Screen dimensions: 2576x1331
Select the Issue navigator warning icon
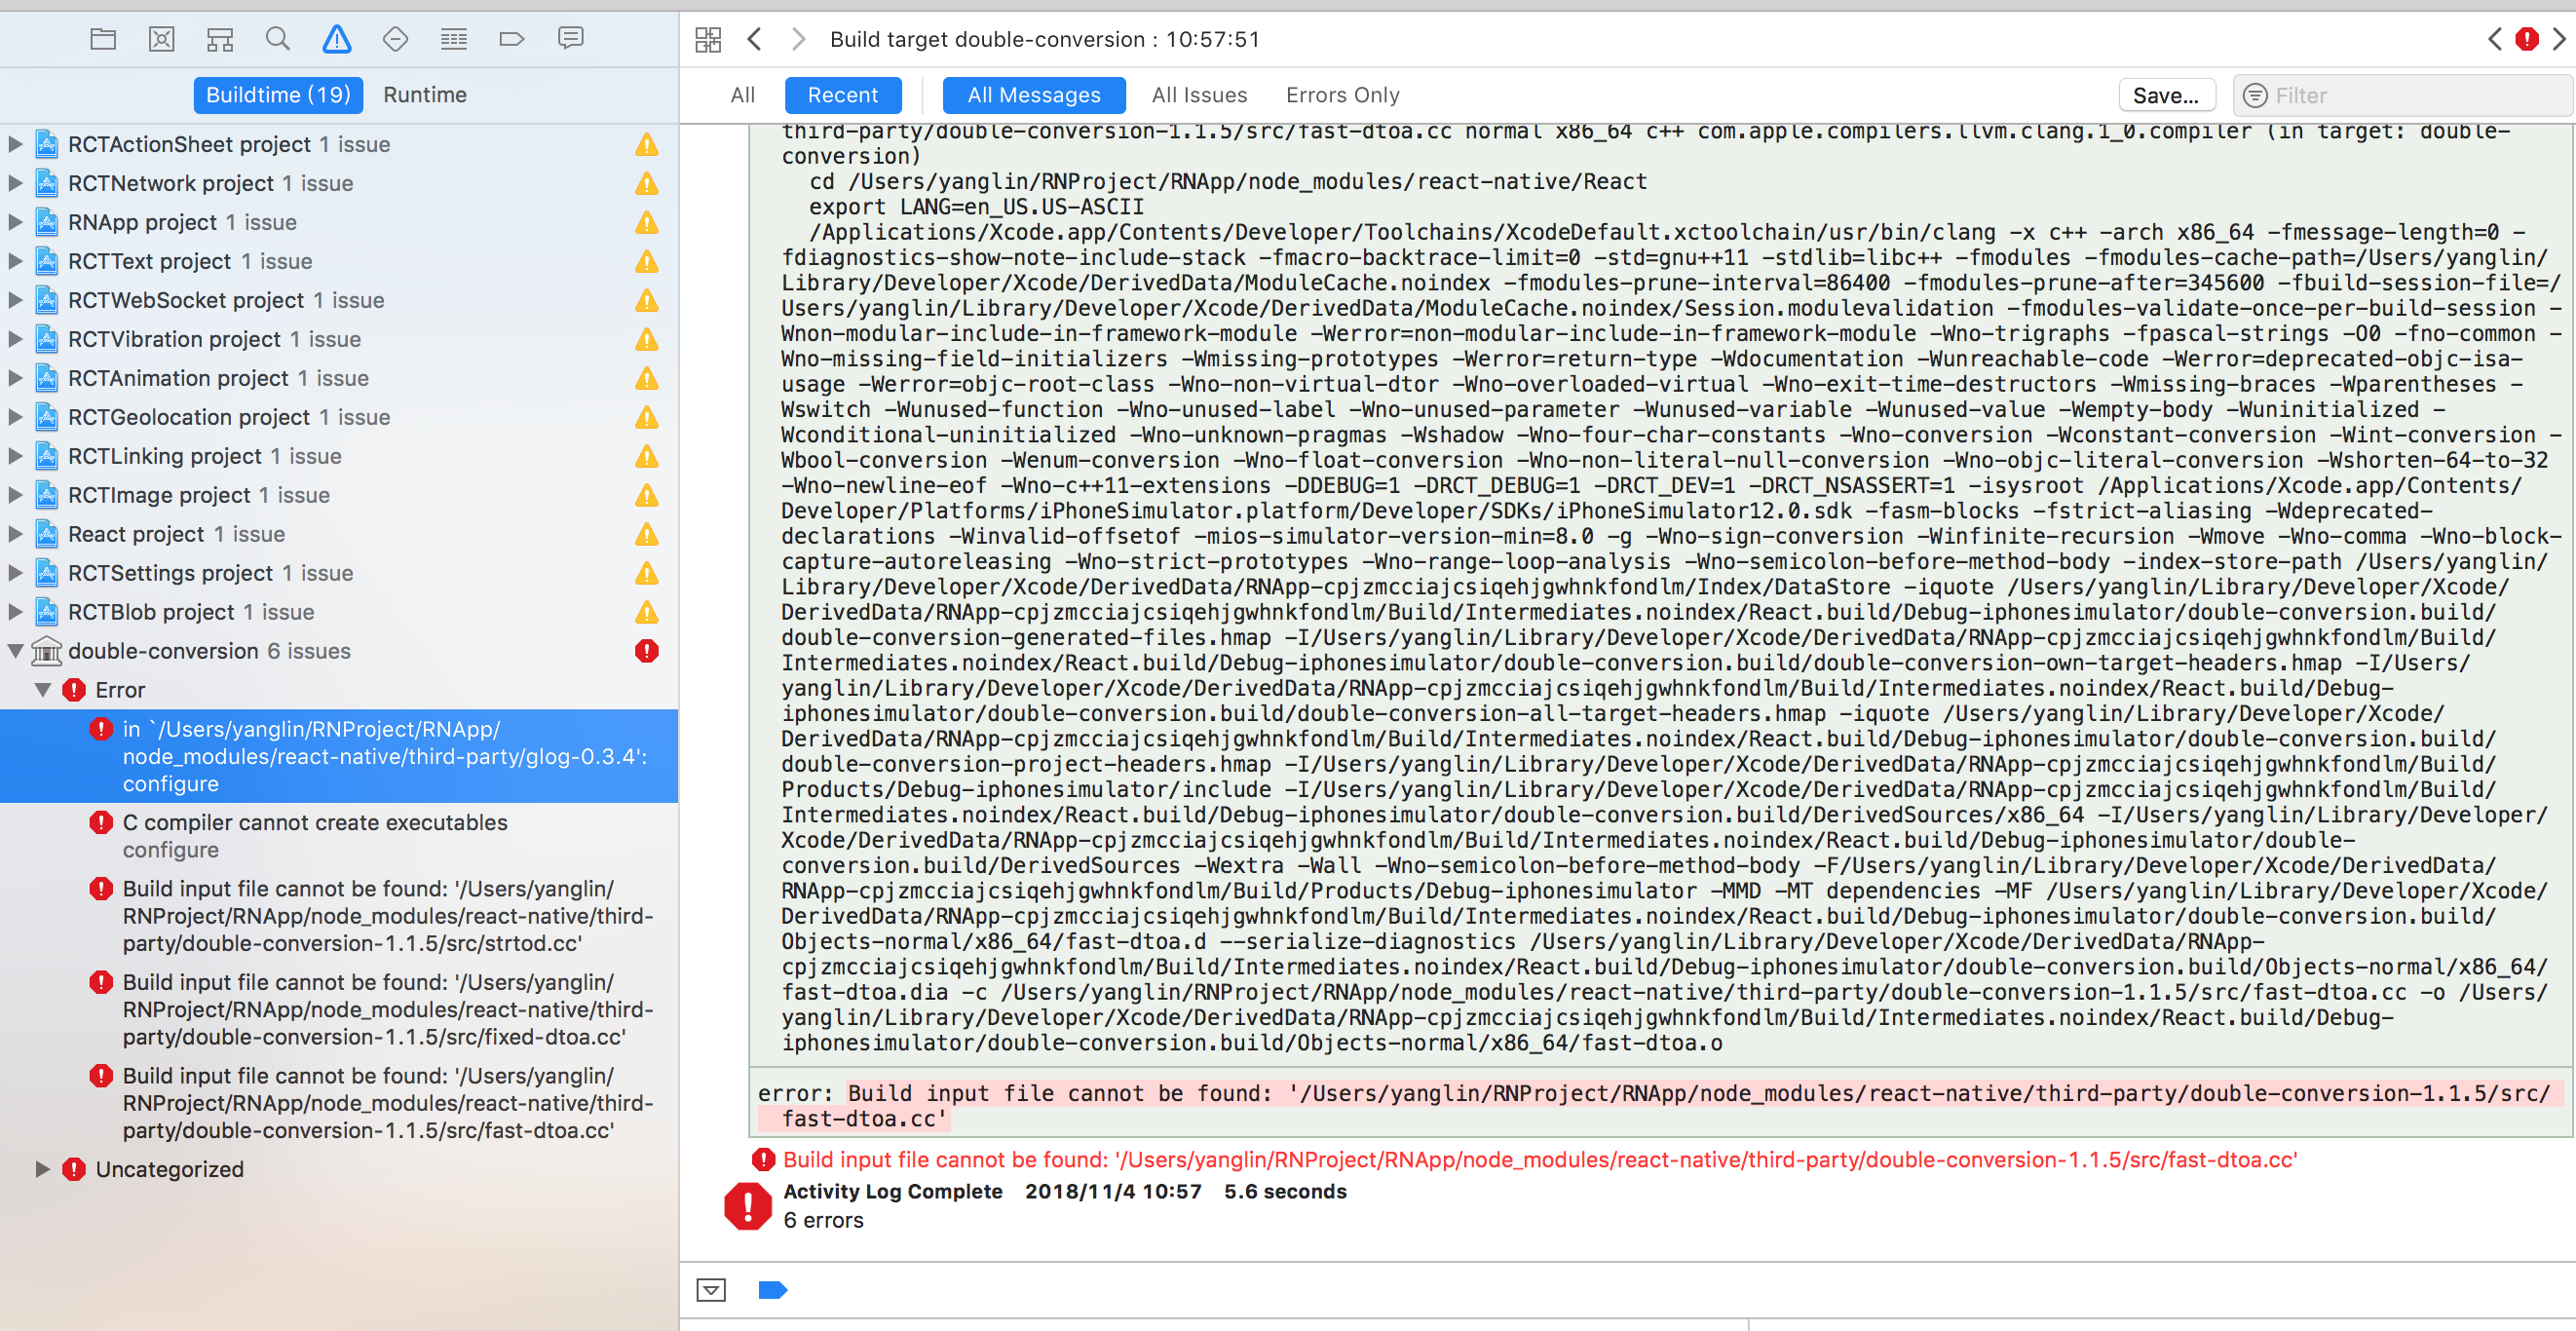[x=337, y=40]
